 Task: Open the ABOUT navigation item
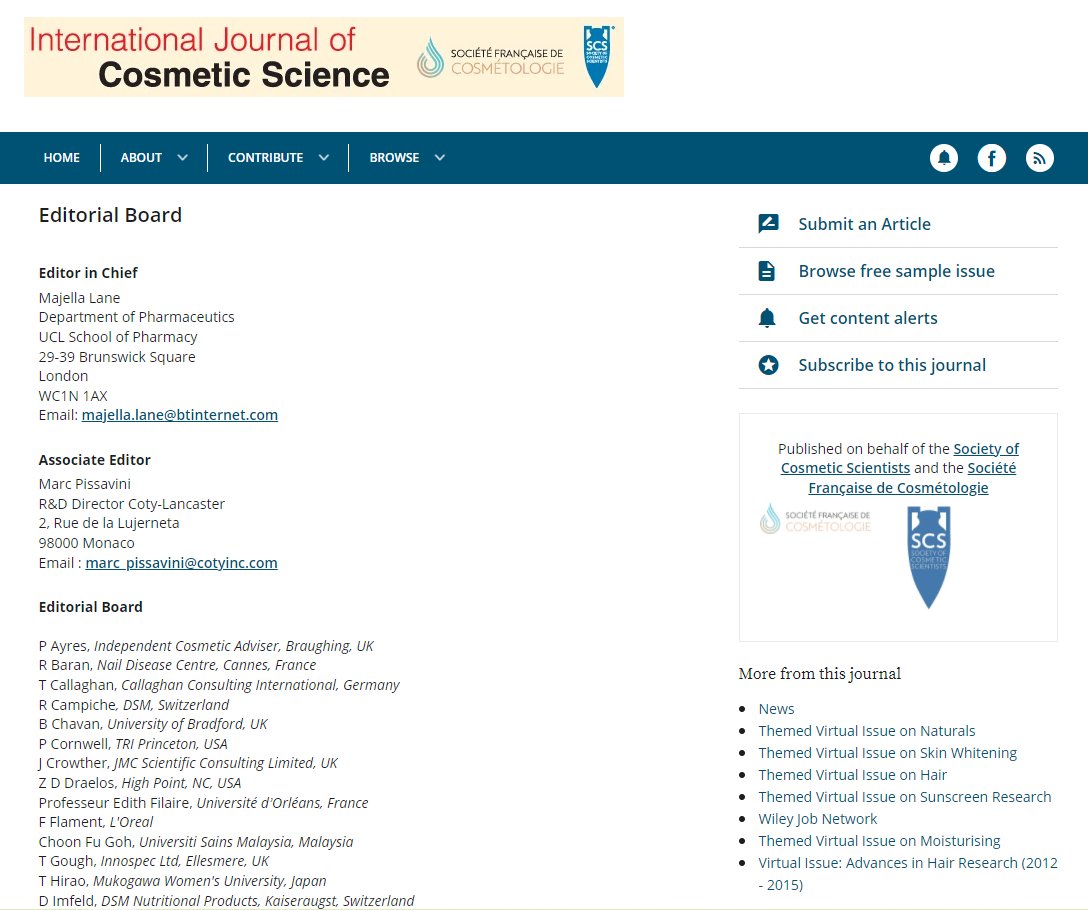[141, 158]
